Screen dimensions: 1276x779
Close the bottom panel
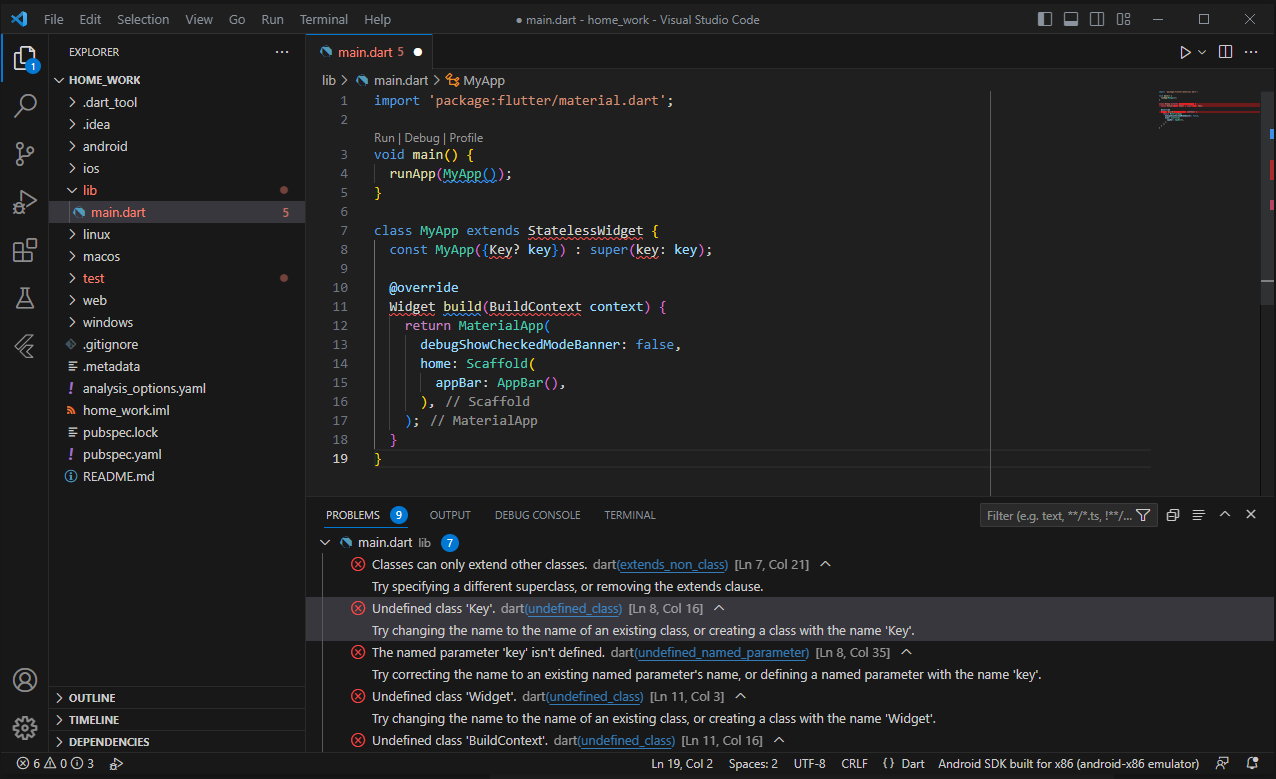tap(1251, 515)
